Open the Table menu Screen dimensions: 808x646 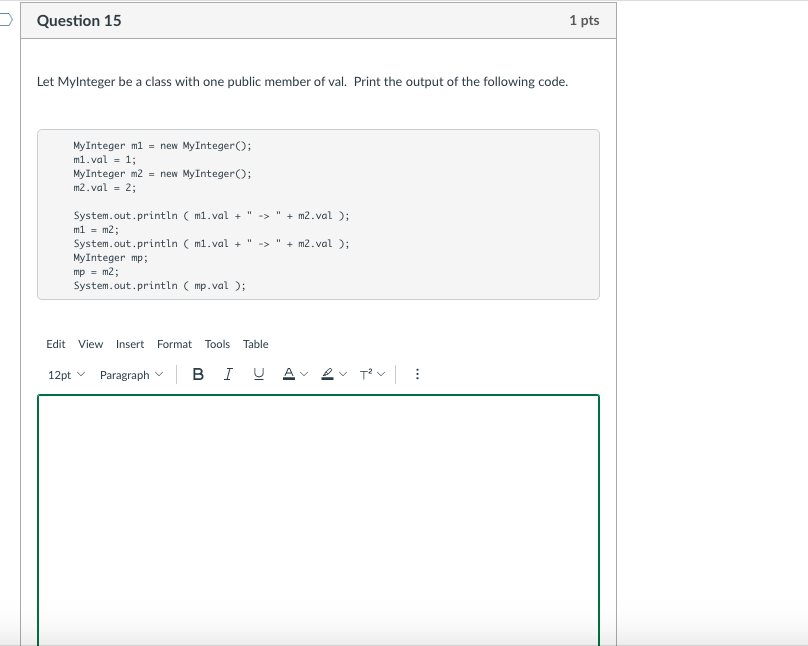(256, 344)
